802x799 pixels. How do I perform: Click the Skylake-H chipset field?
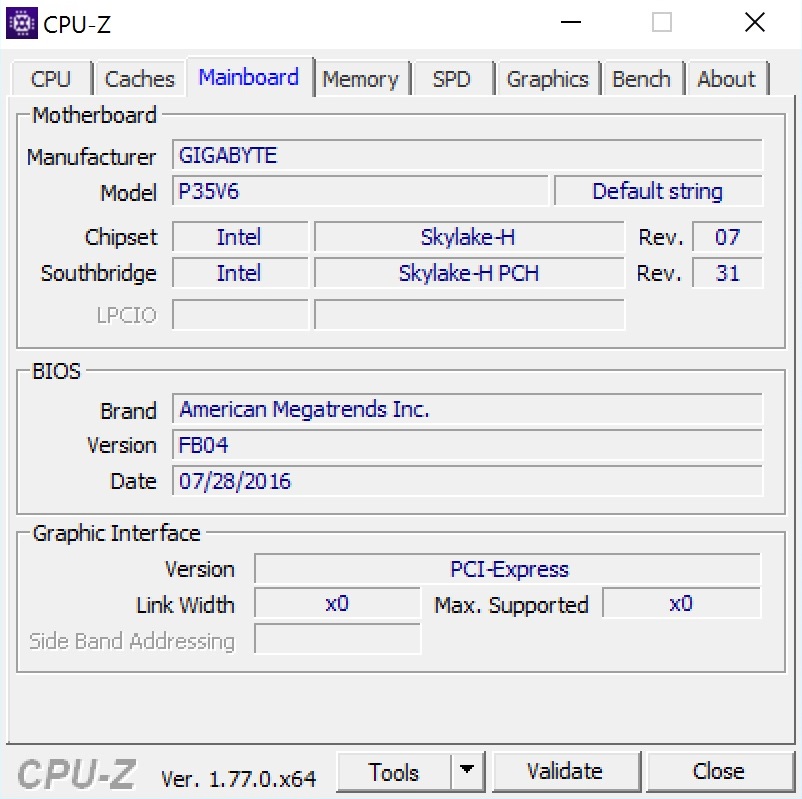pos(469,237)
